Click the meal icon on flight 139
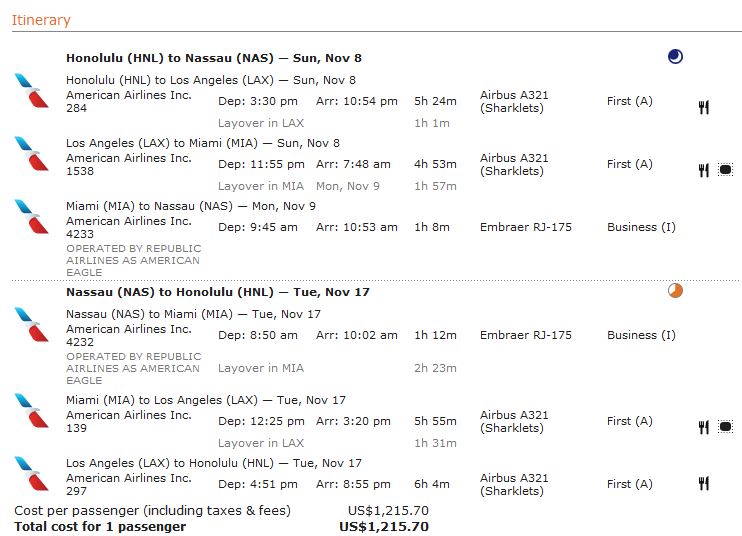The image size is (742, 536). (x=704, y=427)
